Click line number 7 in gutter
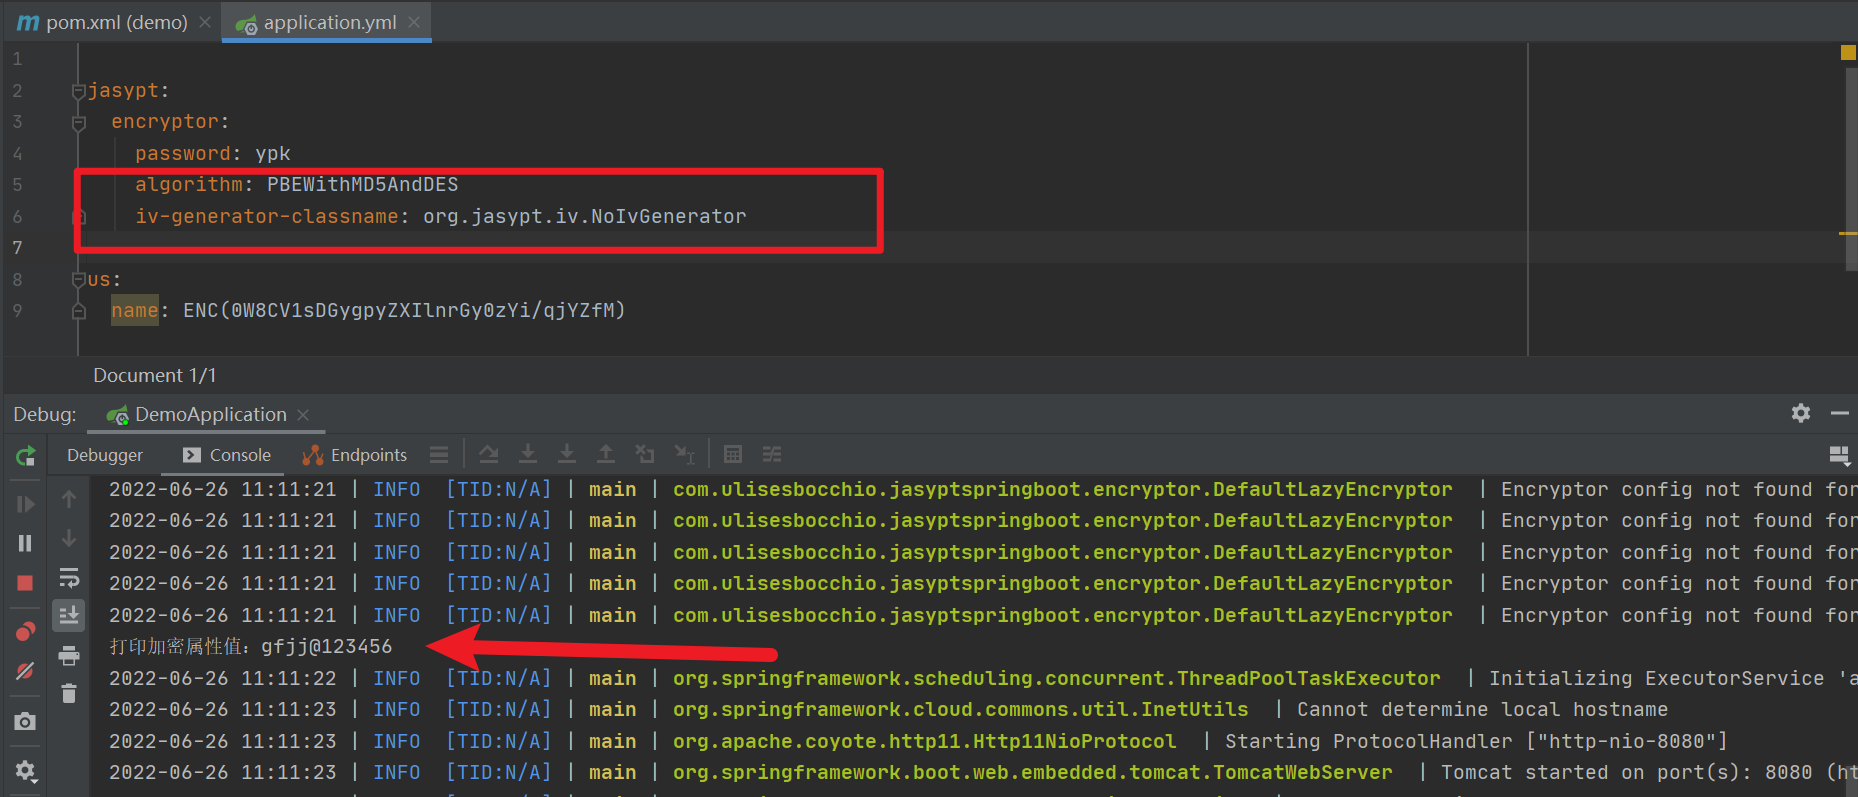This screenshot has height=797, width=1858. [x=17, y=247]
